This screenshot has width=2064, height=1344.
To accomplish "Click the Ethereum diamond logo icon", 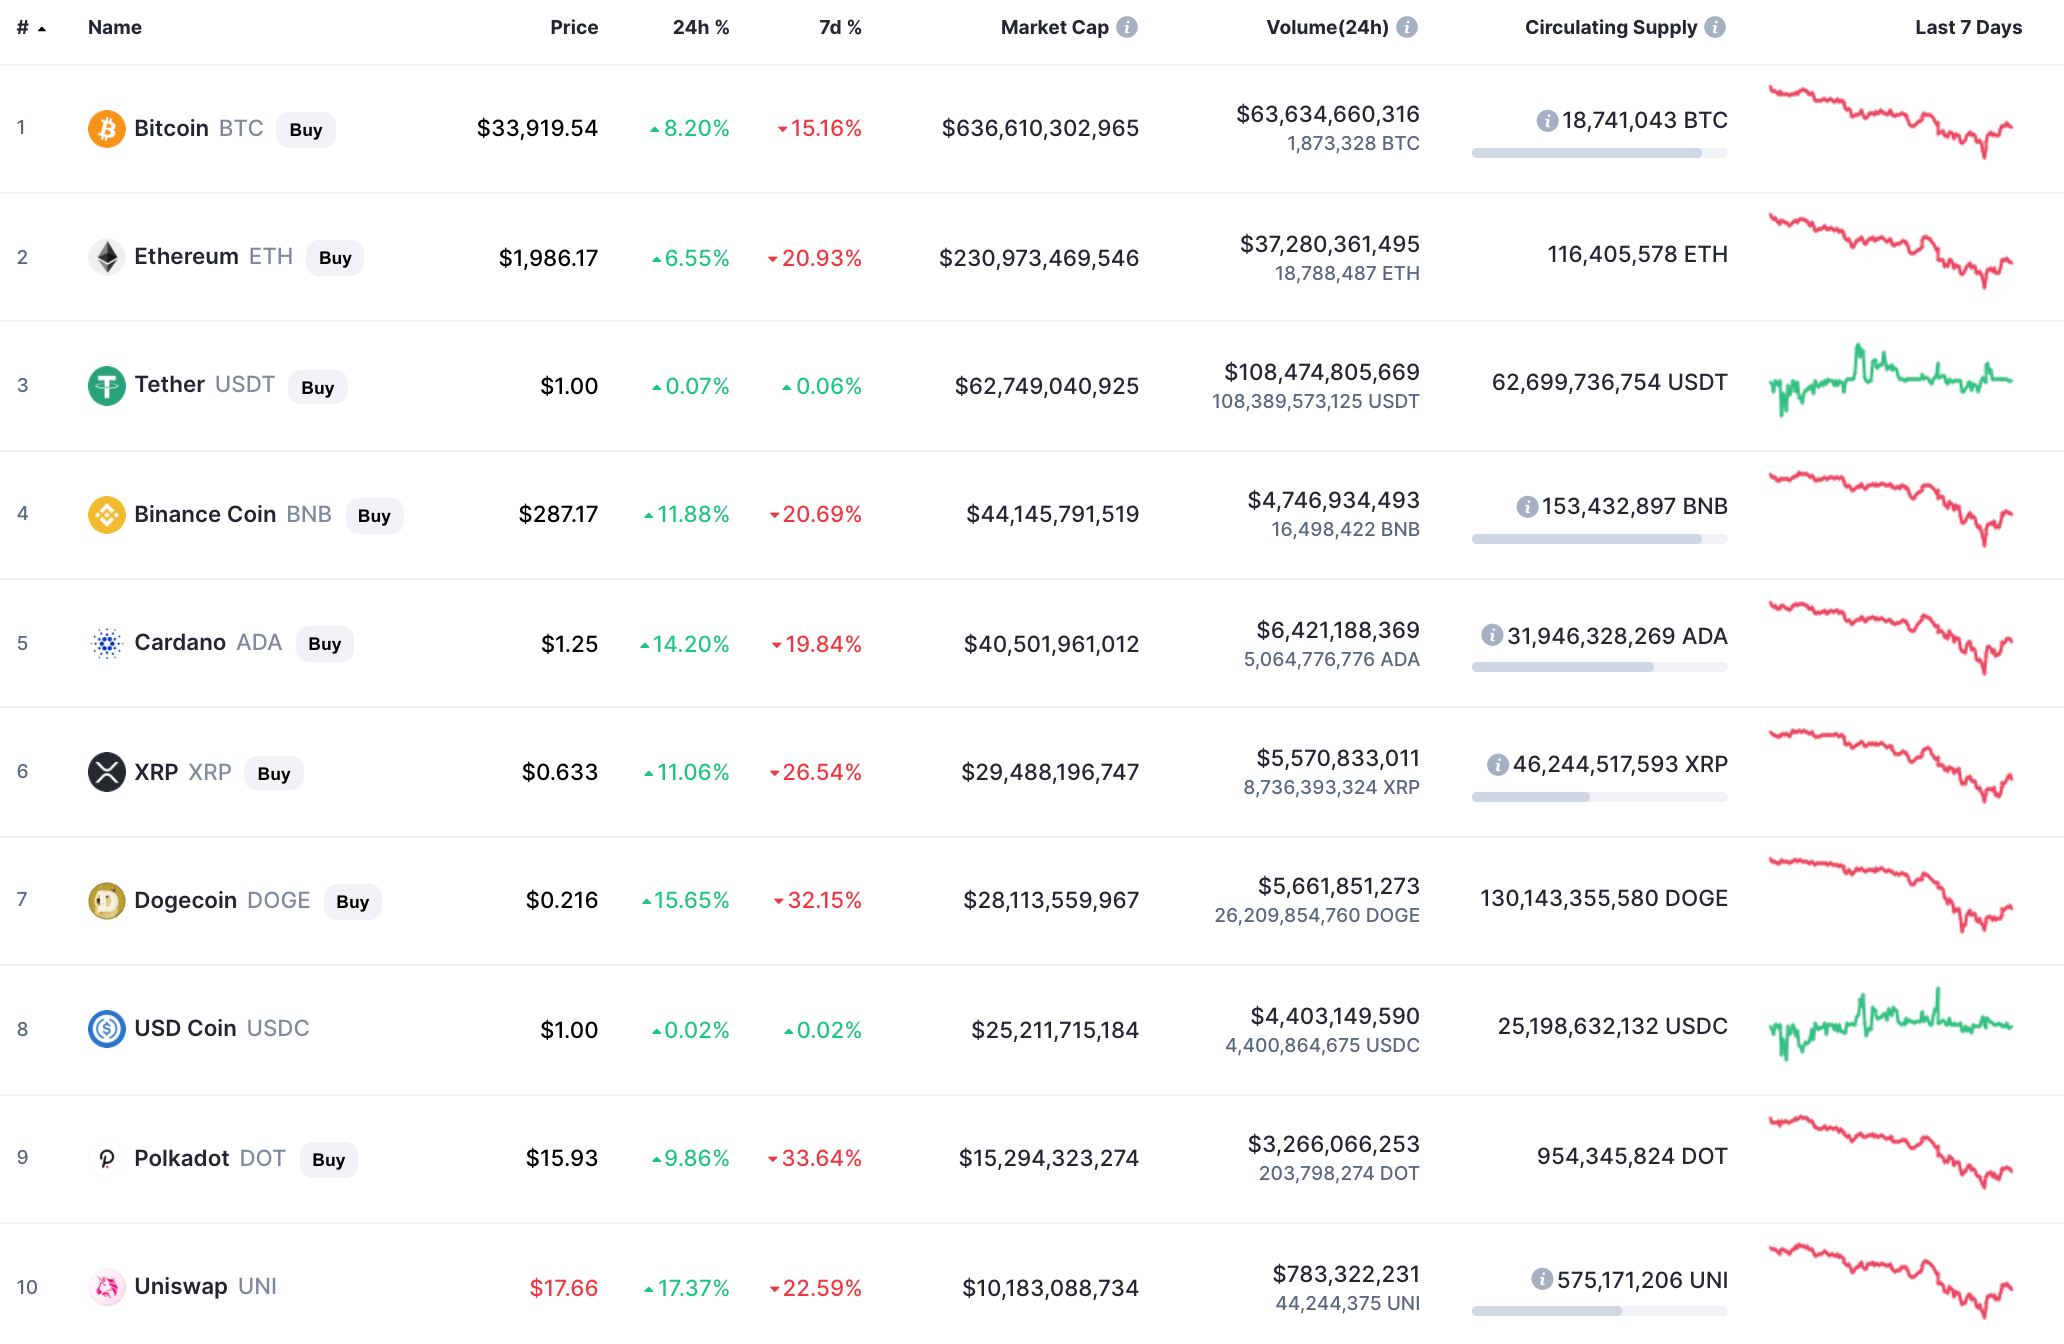I will [106, 257].
